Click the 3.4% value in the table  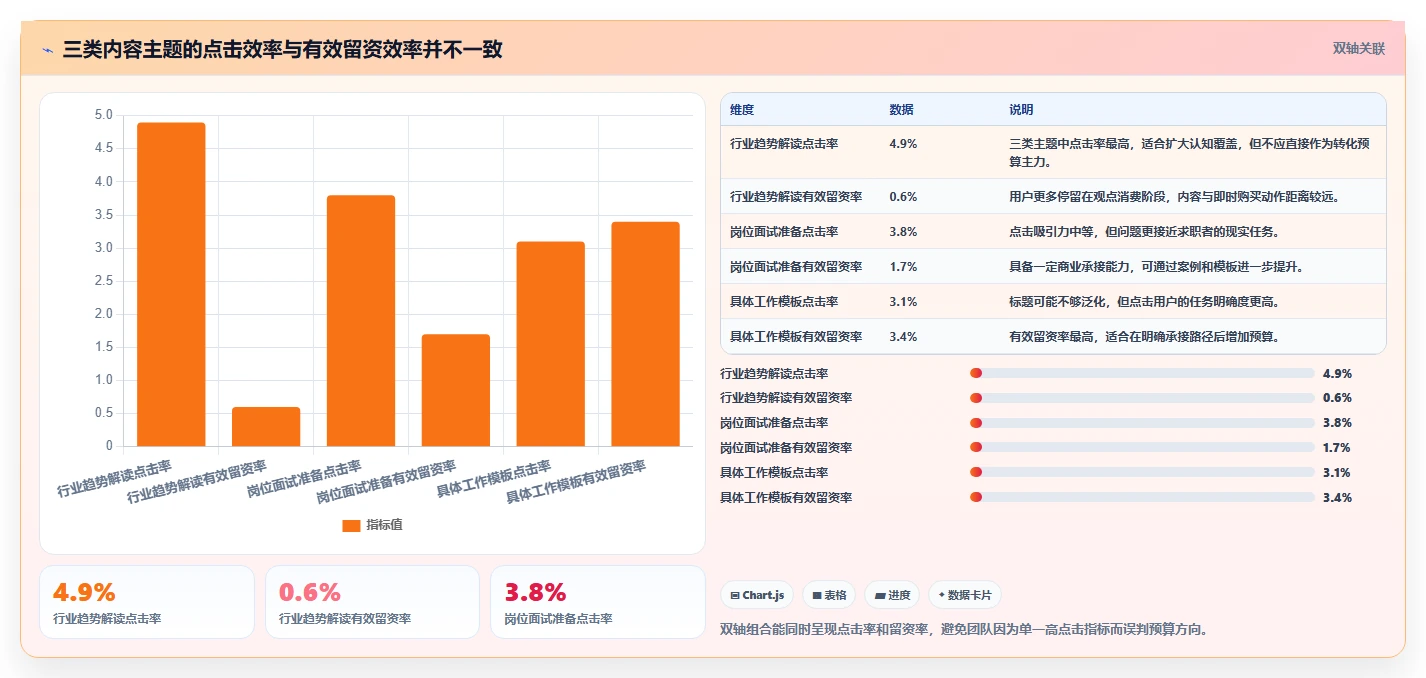pyautogui.click(x=903, y=336)
